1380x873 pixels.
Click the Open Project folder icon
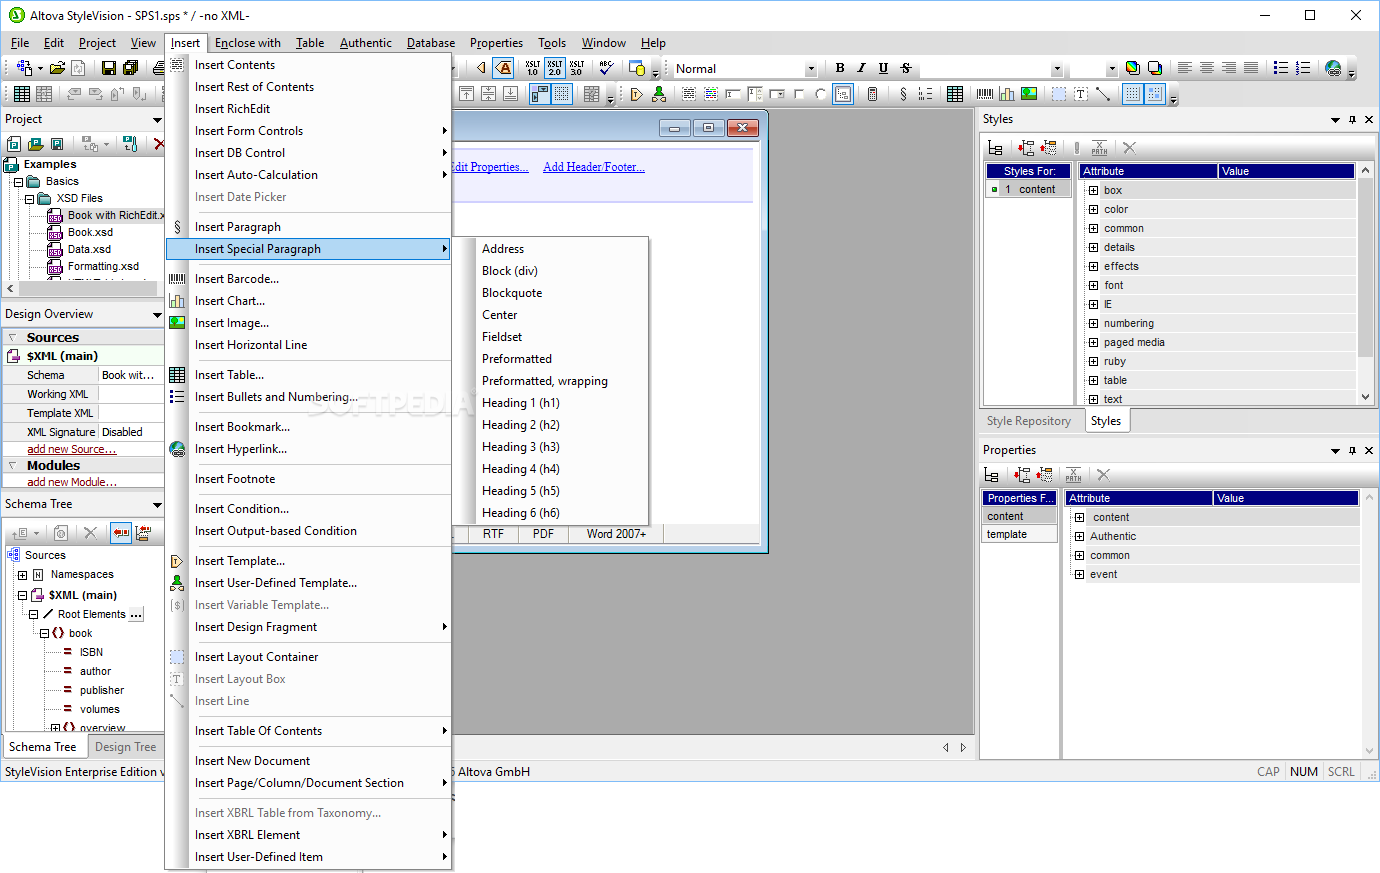[36, 144]
